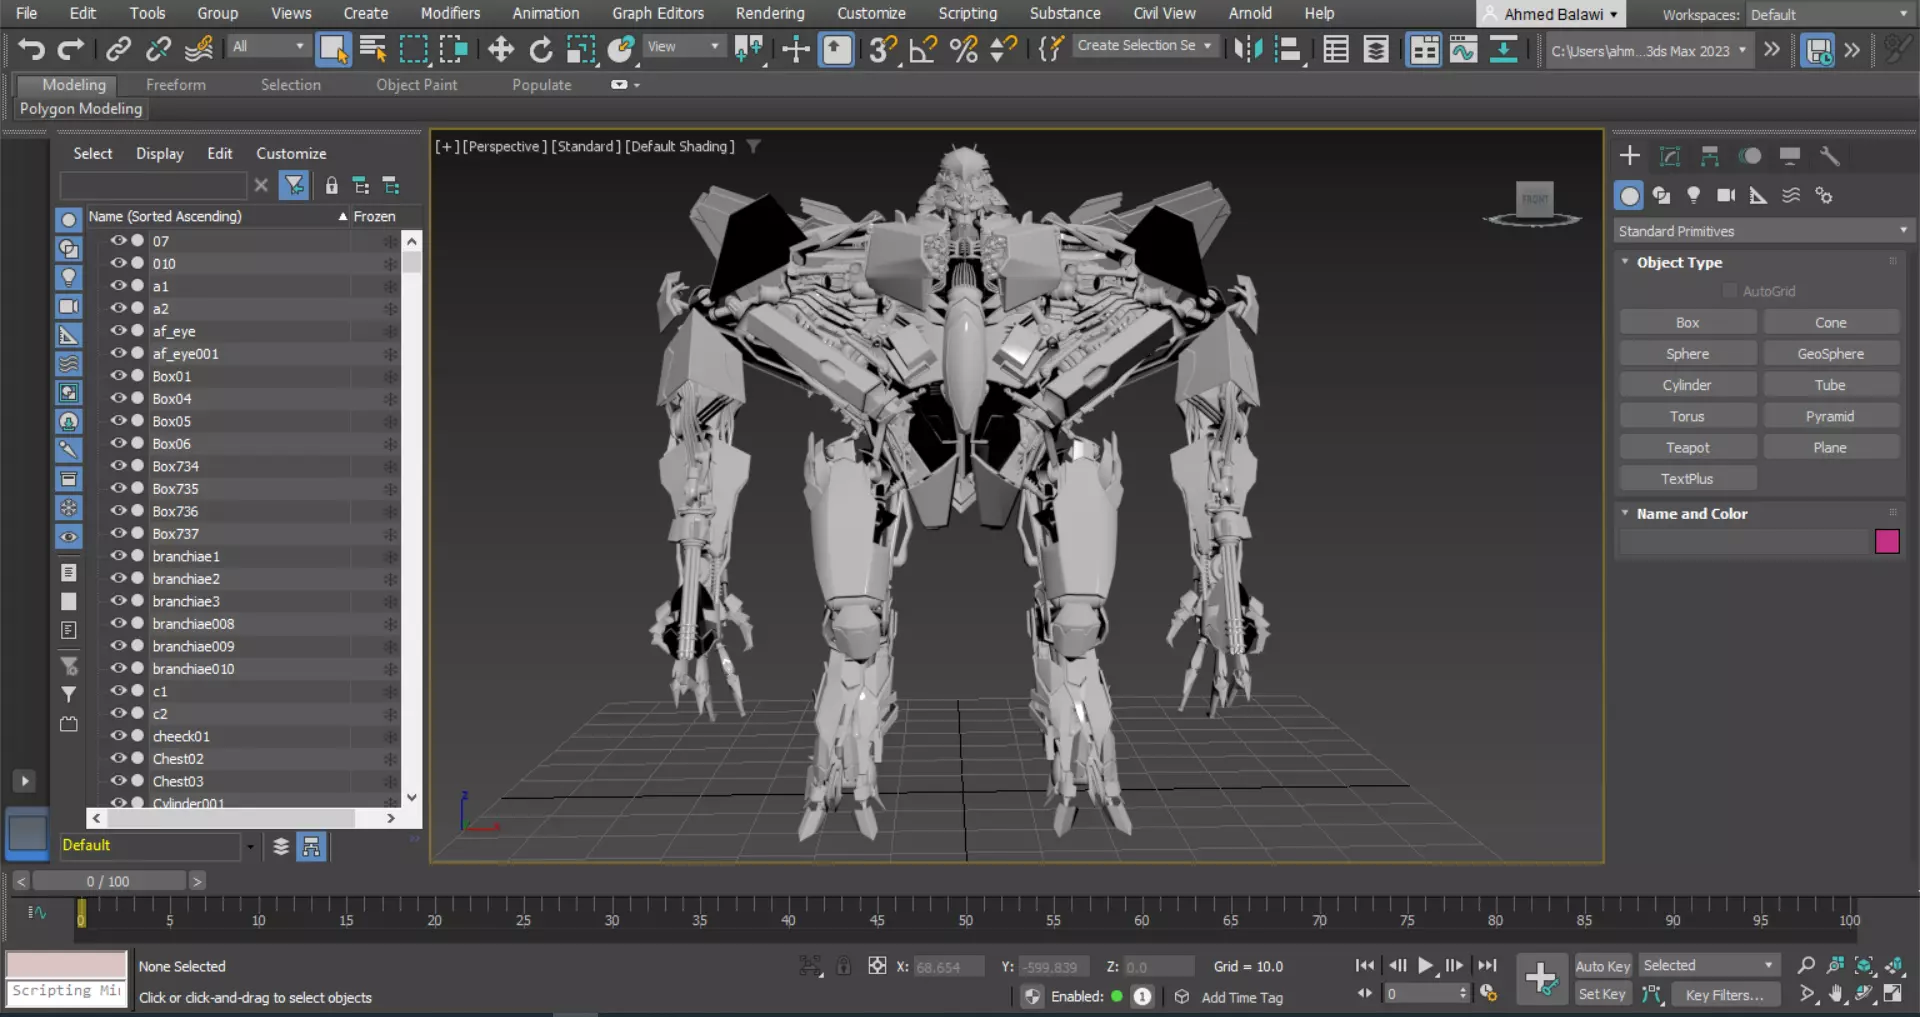Switch to Helpers category icon

tap(1758, 195)
